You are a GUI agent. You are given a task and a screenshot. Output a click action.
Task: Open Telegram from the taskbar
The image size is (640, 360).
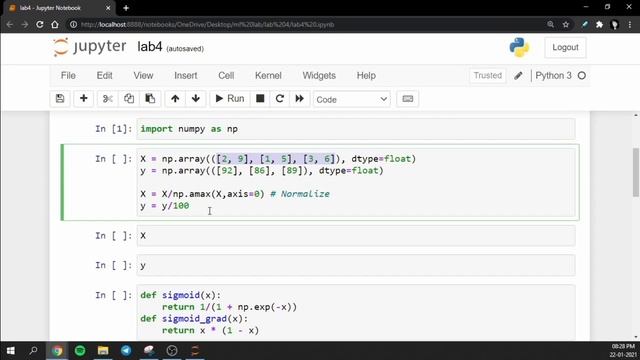(126, 351)
